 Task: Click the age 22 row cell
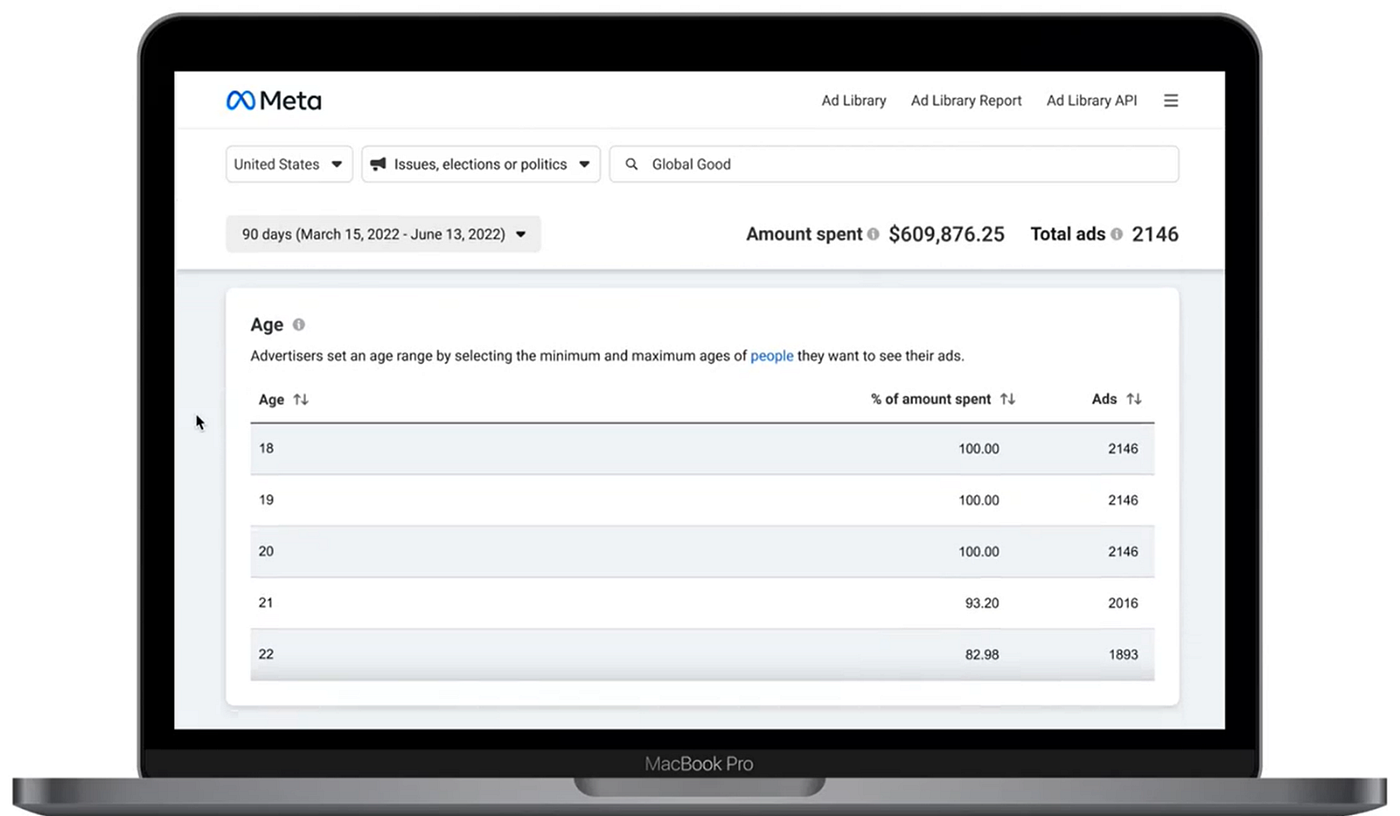(266, 654)
